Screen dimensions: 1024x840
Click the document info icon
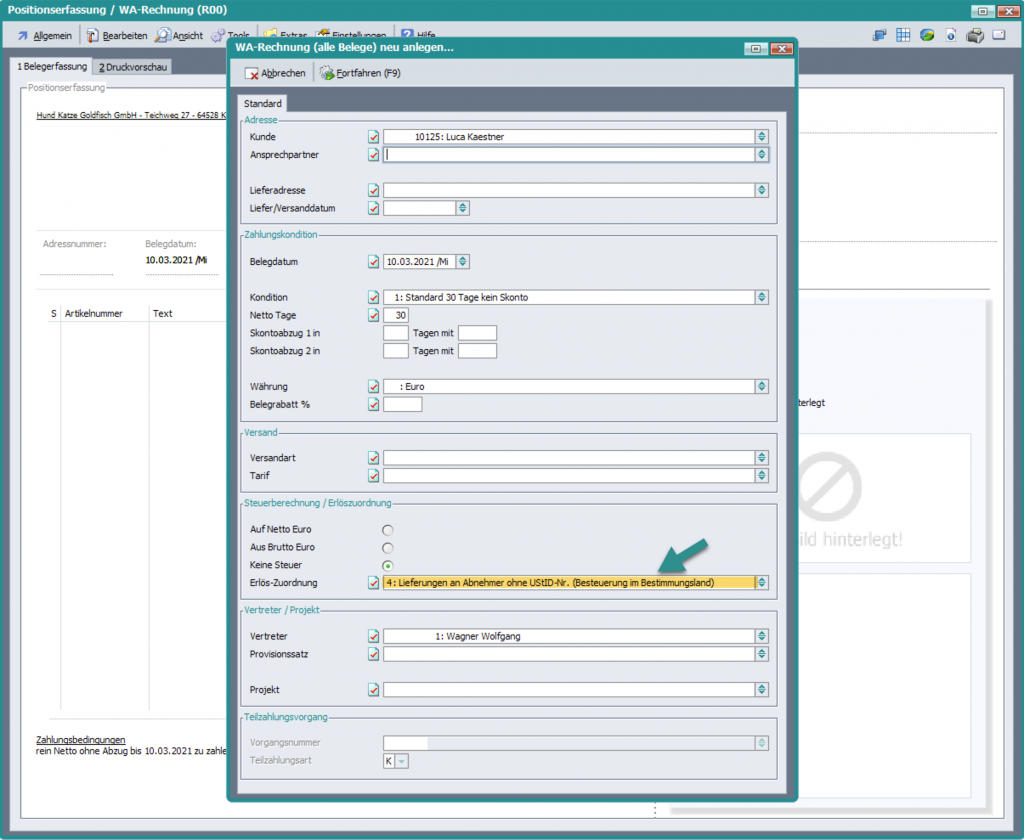pos(950,35)
